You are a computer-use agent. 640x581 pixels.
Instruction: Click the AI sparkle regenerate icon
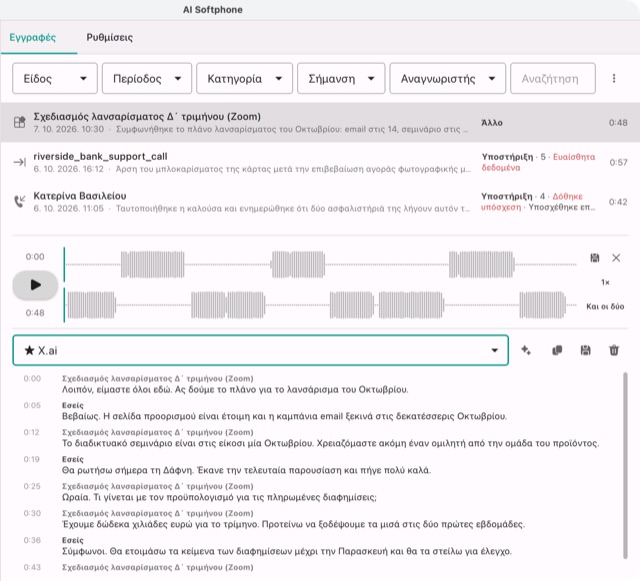coord(526,350)
